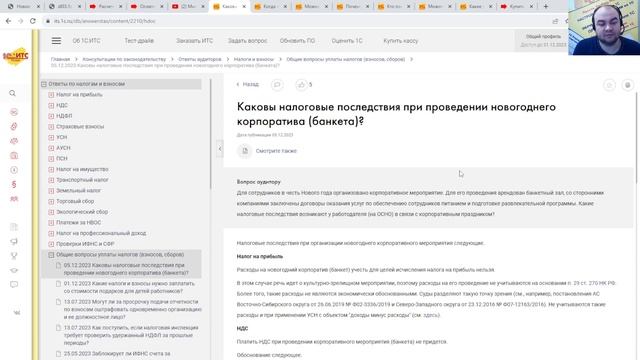Viewport: 640px width, 360px height.
Task: Open 'Задать вопрос' menu item
Action: click(247, 41)
